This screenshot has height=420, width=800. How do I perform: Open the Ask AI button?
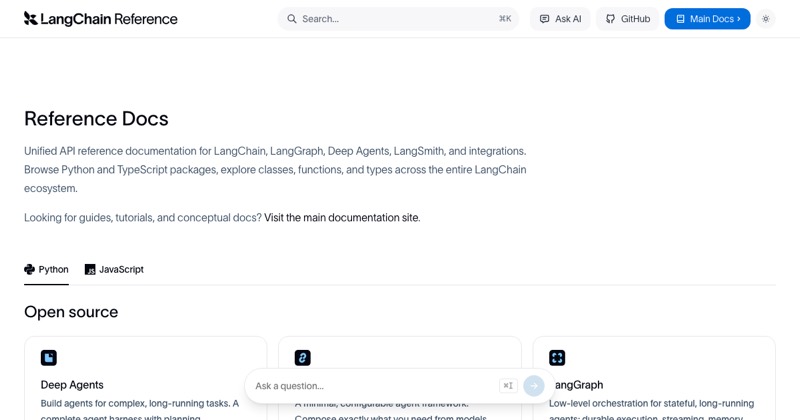point(560,19)
